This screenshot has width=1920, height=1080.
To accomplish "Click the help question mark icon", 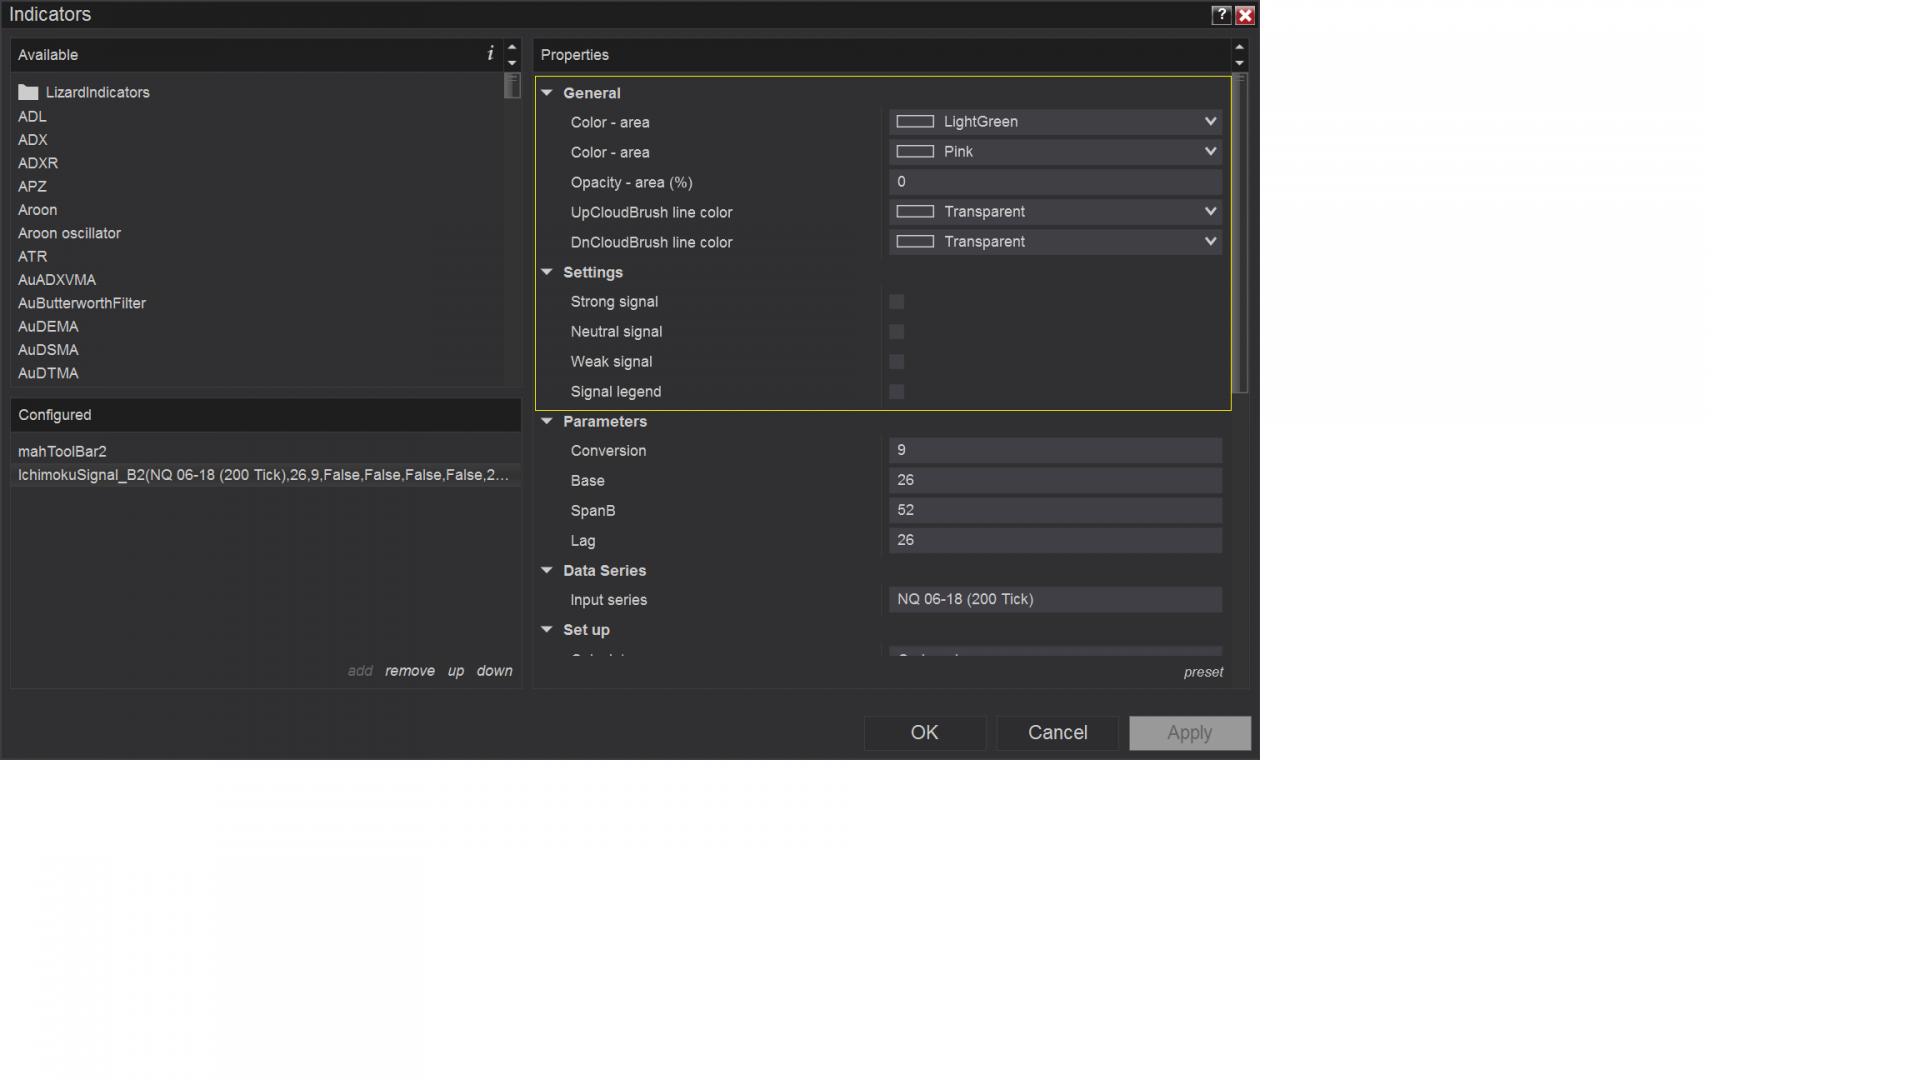I will point(1220,15).
